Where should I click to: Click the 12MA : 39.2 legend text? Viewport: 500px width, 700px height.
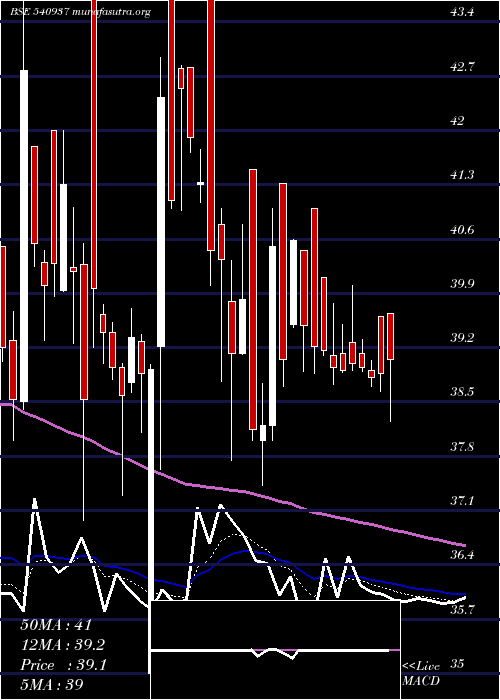click(63, 646)
